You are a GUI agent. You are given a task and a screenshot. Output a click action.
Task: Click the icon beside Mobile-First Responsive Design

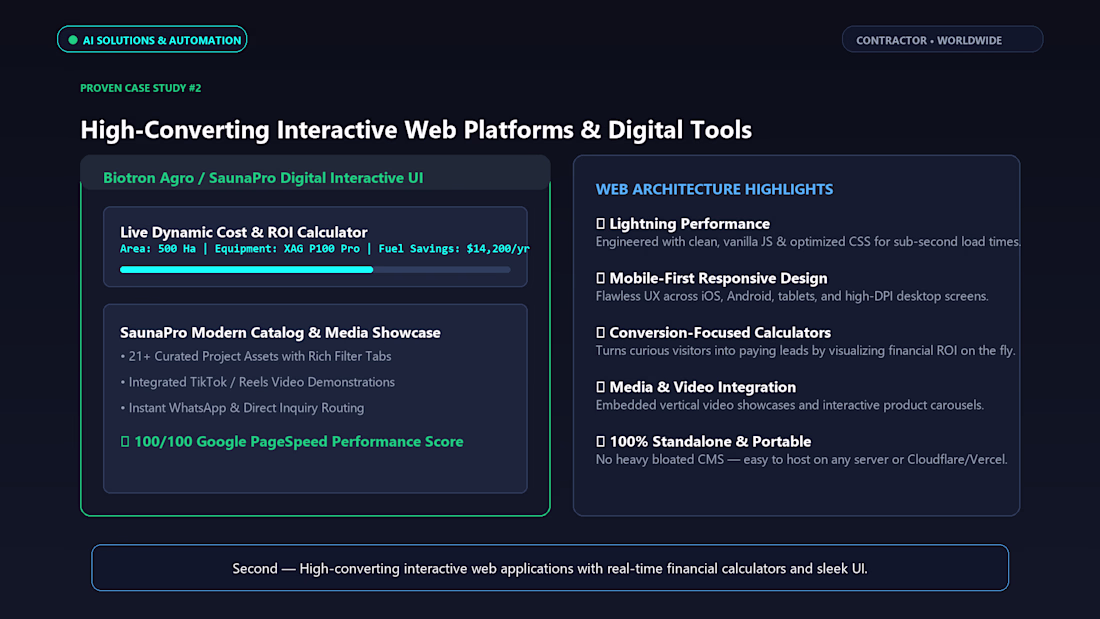click(x=600, y=279)
